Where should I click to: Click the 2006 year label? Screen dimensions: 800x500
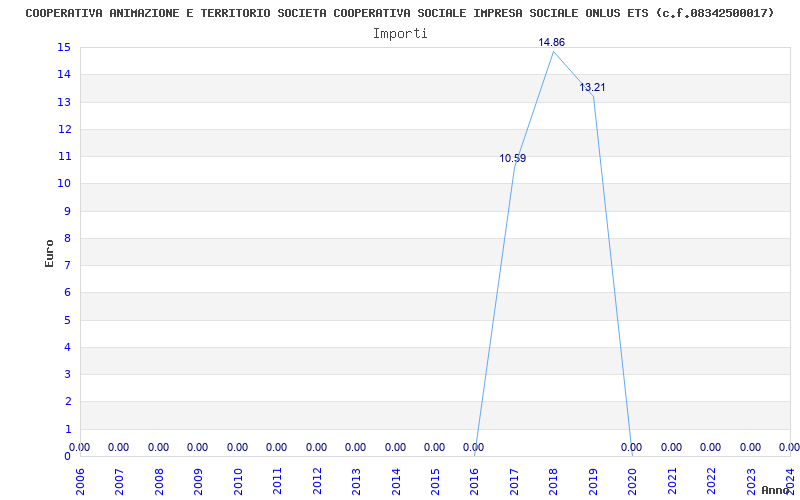point(80,481)
